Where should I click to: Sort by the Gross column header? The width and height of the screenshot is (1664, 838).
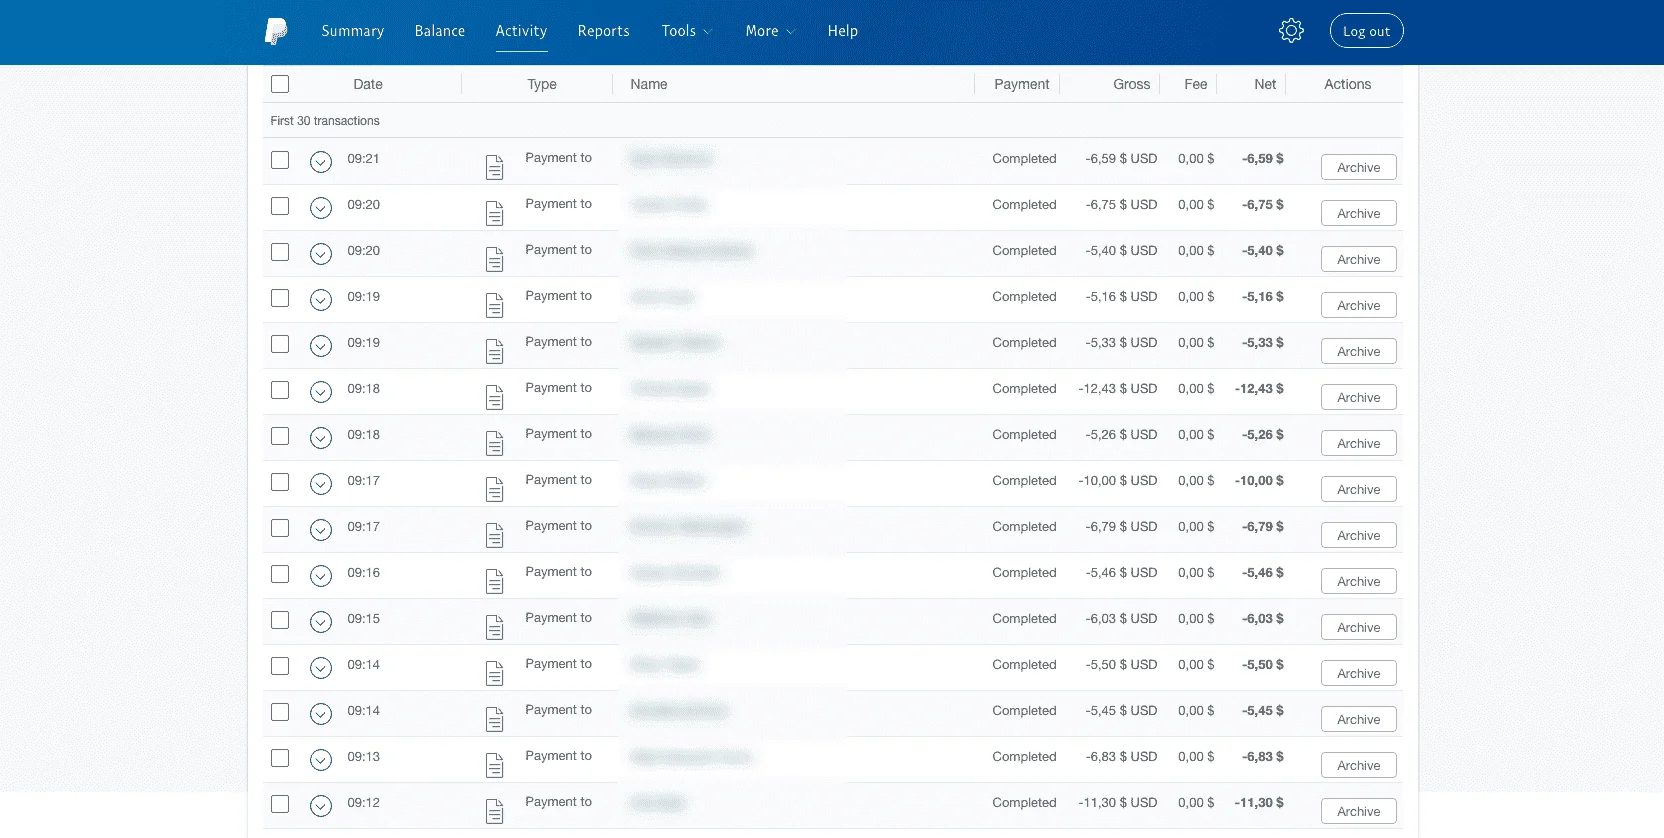pos(1131,84)
